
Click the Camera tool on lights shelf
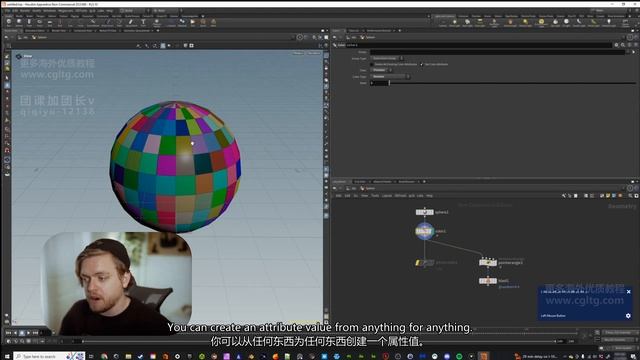(x=443, y=23)
